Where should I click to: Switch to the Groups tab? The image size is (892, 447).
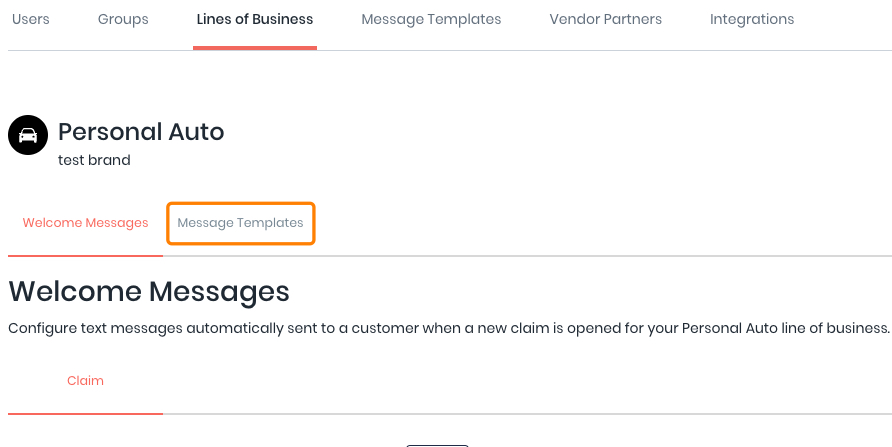click(123, 19)
